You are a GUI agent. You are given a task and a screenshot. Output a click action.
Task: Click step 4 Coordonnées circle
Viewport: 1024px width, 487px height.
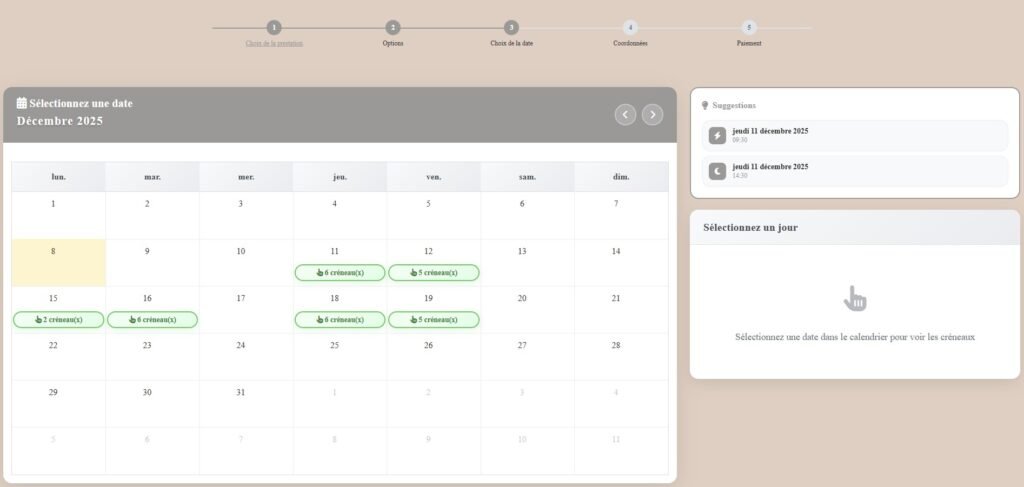(x=630, y=27)
